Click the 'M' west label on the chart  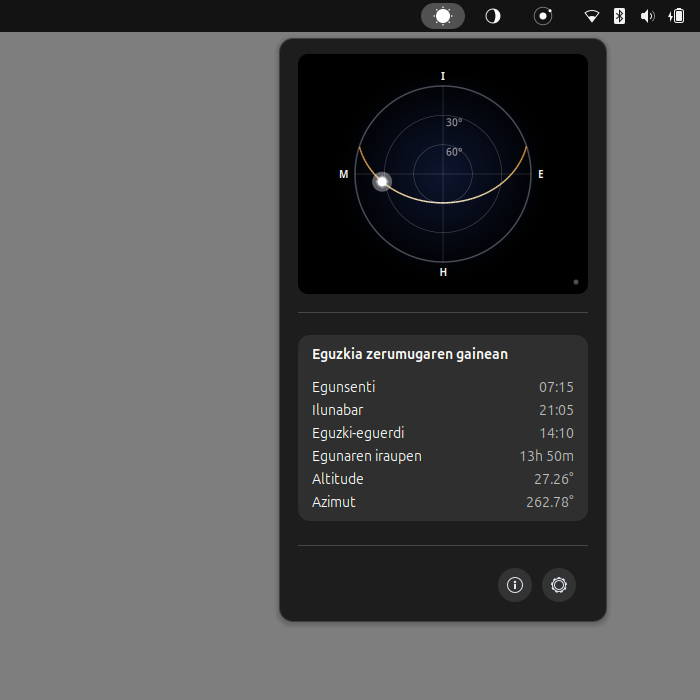coord(343,174)
